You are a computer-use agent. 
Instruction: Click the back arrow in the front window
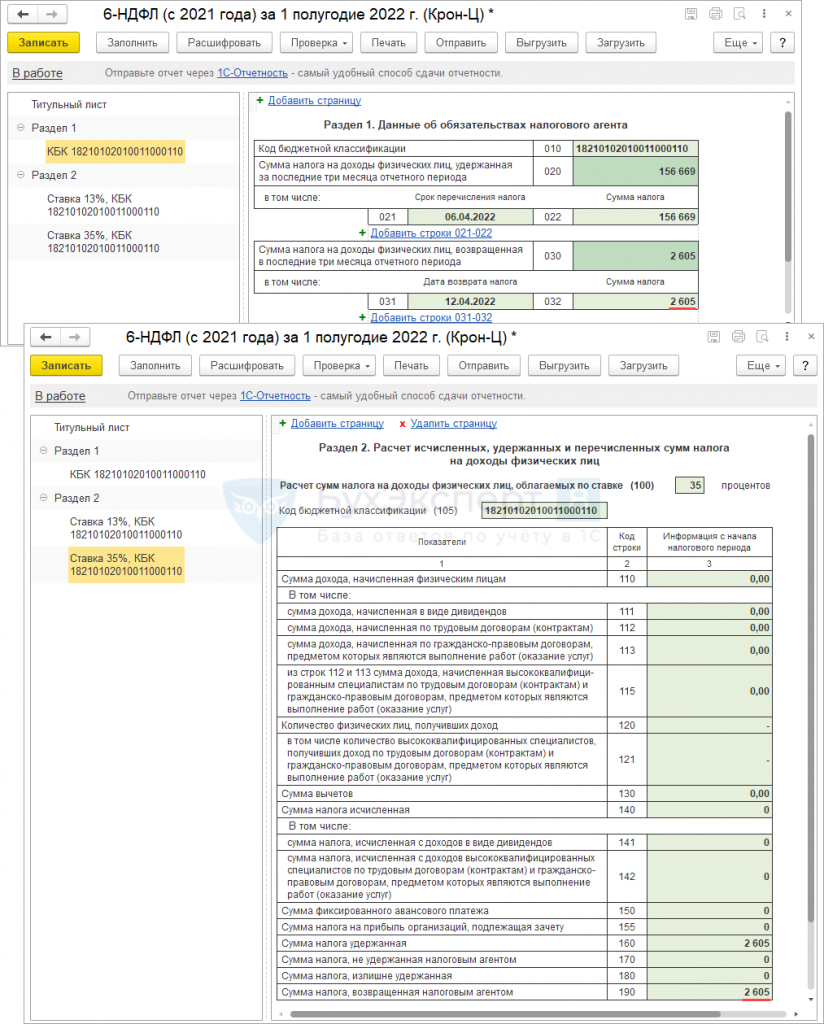[x=46, y=337]
